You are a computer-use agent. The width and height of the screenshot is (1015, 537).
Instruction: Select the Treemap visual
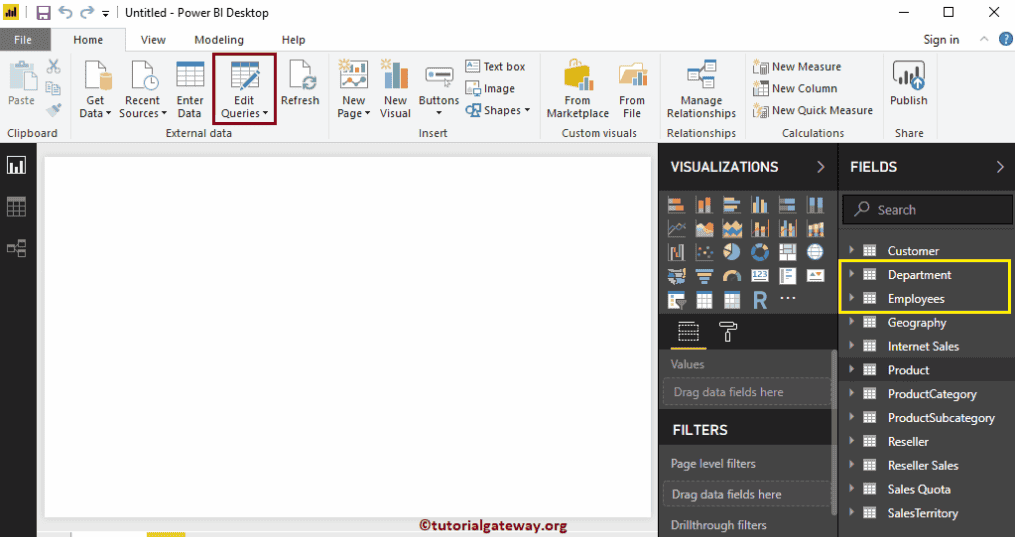coord(788,252)
